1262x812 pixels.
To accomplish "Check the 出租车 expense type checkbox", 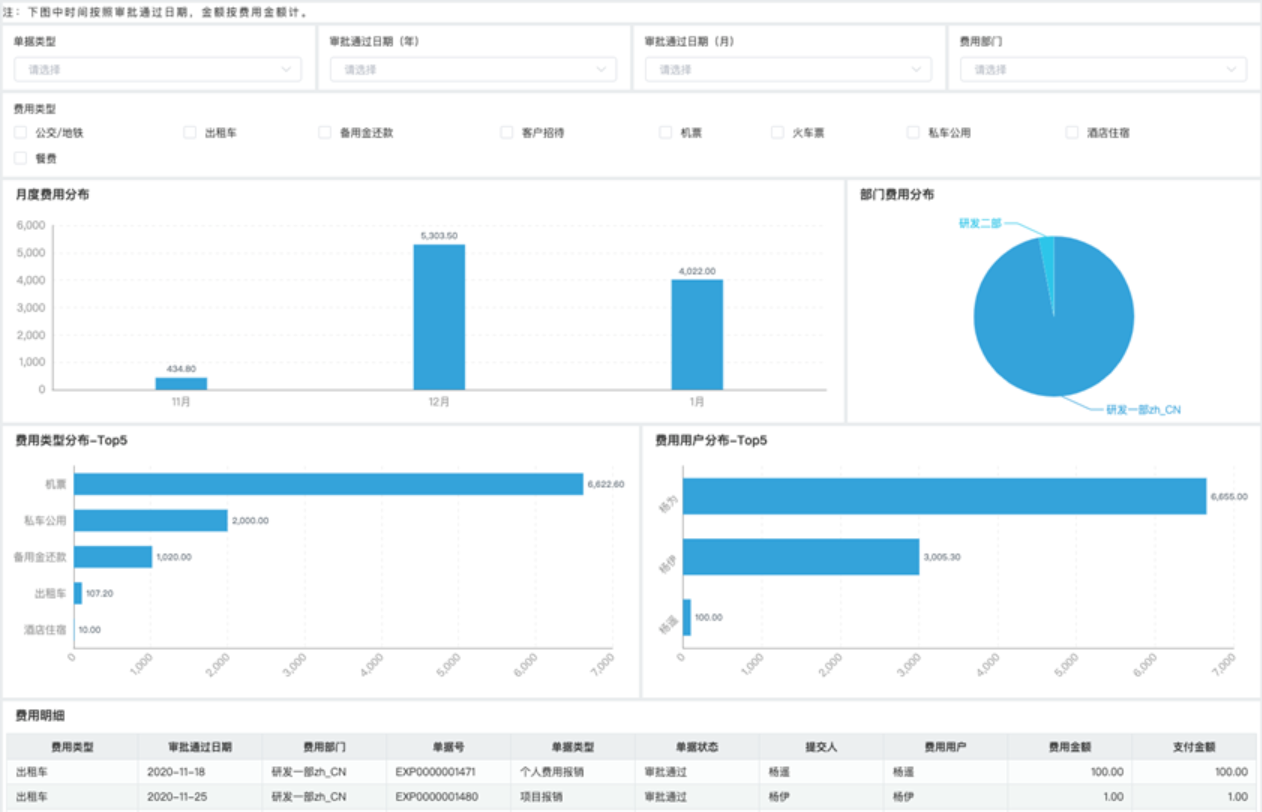I will point(190,132).
